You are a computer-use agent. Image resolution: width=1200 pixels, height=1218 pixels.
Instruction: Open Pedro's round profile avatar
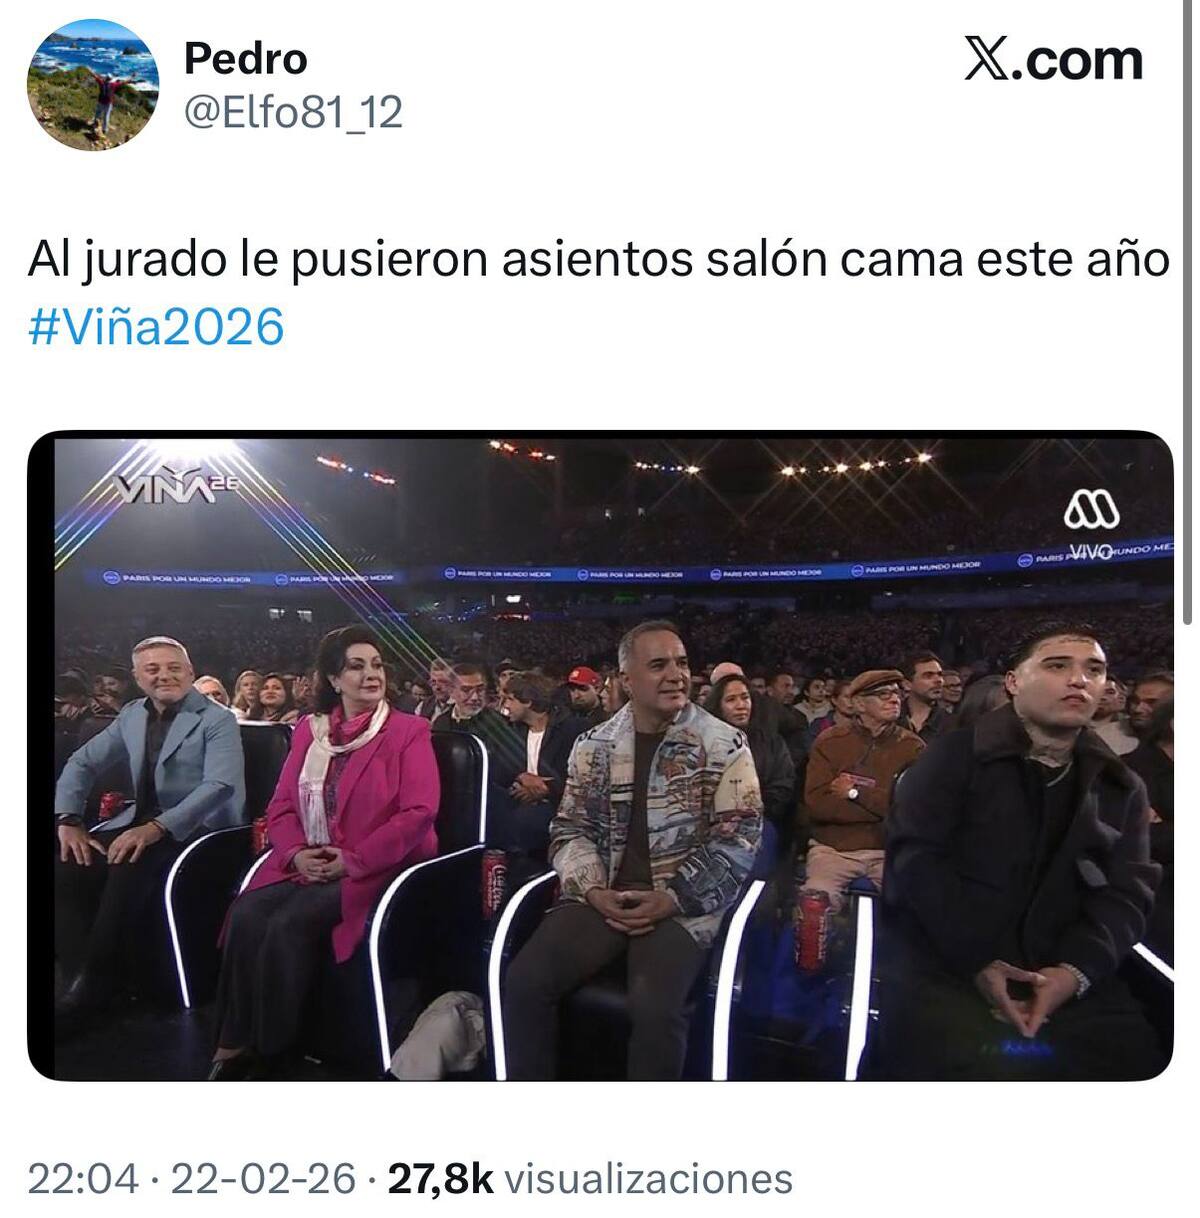coord(92,85)
